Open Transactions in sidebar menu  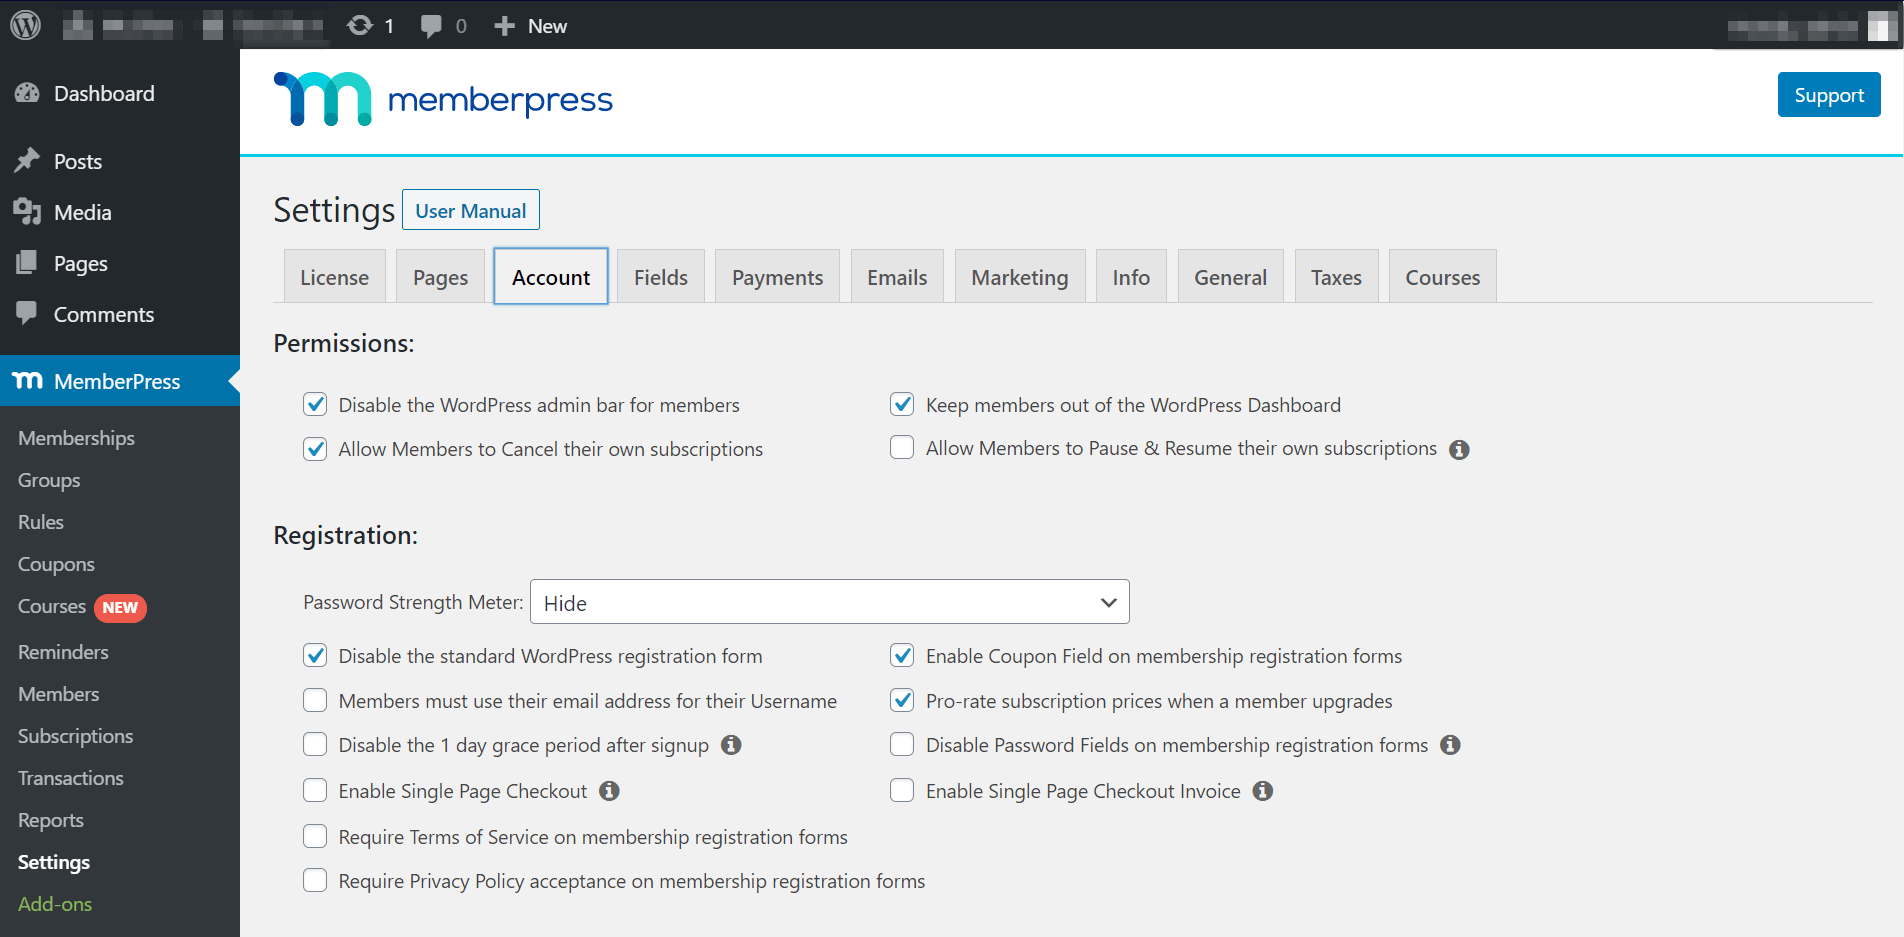point(70,778)
